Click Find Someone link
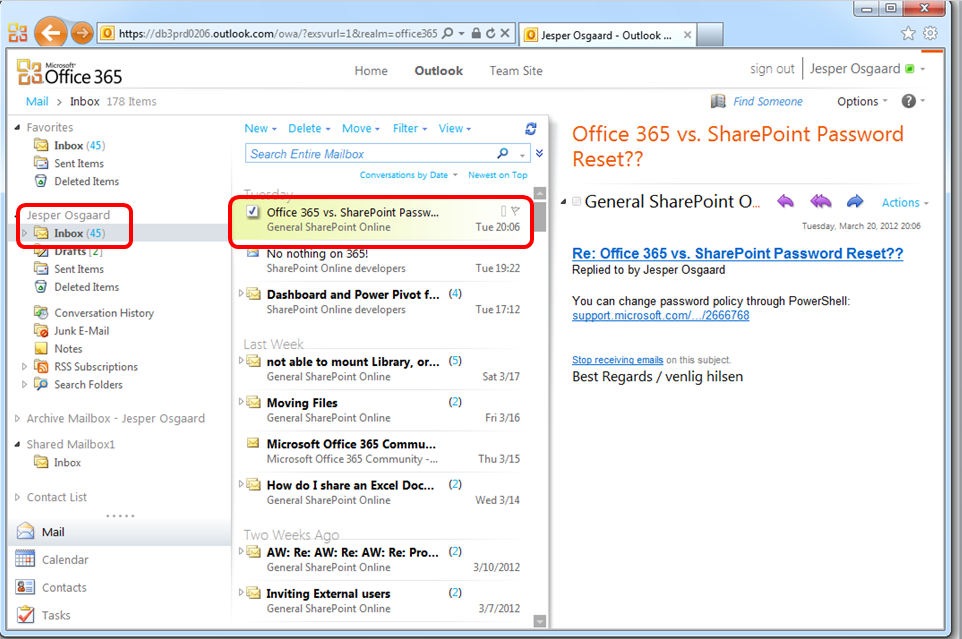The width and height of the screenshot is (962, 639). 768,101
